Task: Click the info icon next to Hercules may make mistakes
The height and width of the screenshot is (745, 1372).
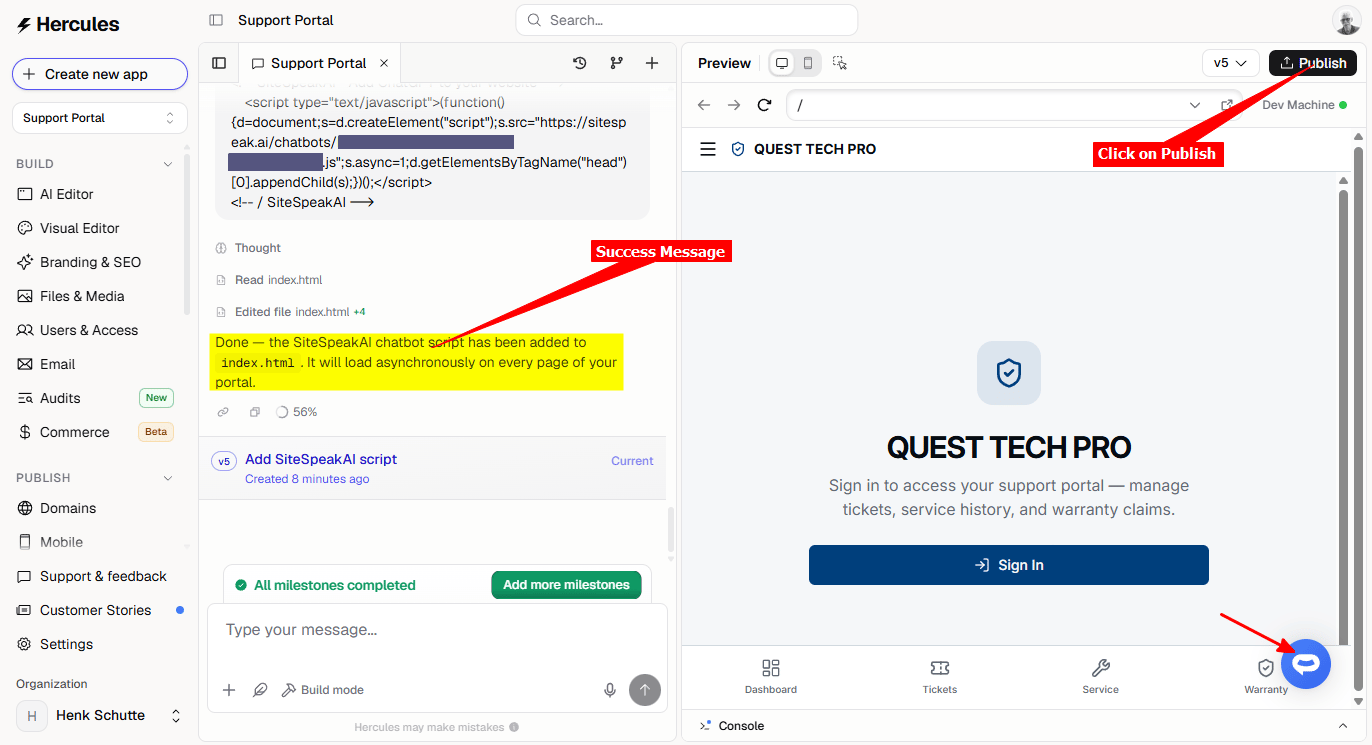Action: point(514,727)
